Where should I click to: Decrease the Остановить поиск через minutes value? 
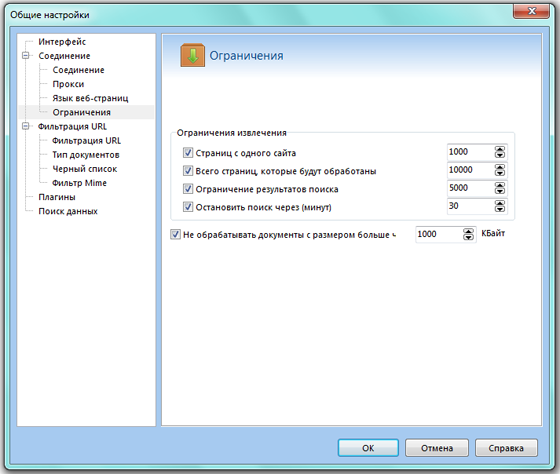pos(500,209)
